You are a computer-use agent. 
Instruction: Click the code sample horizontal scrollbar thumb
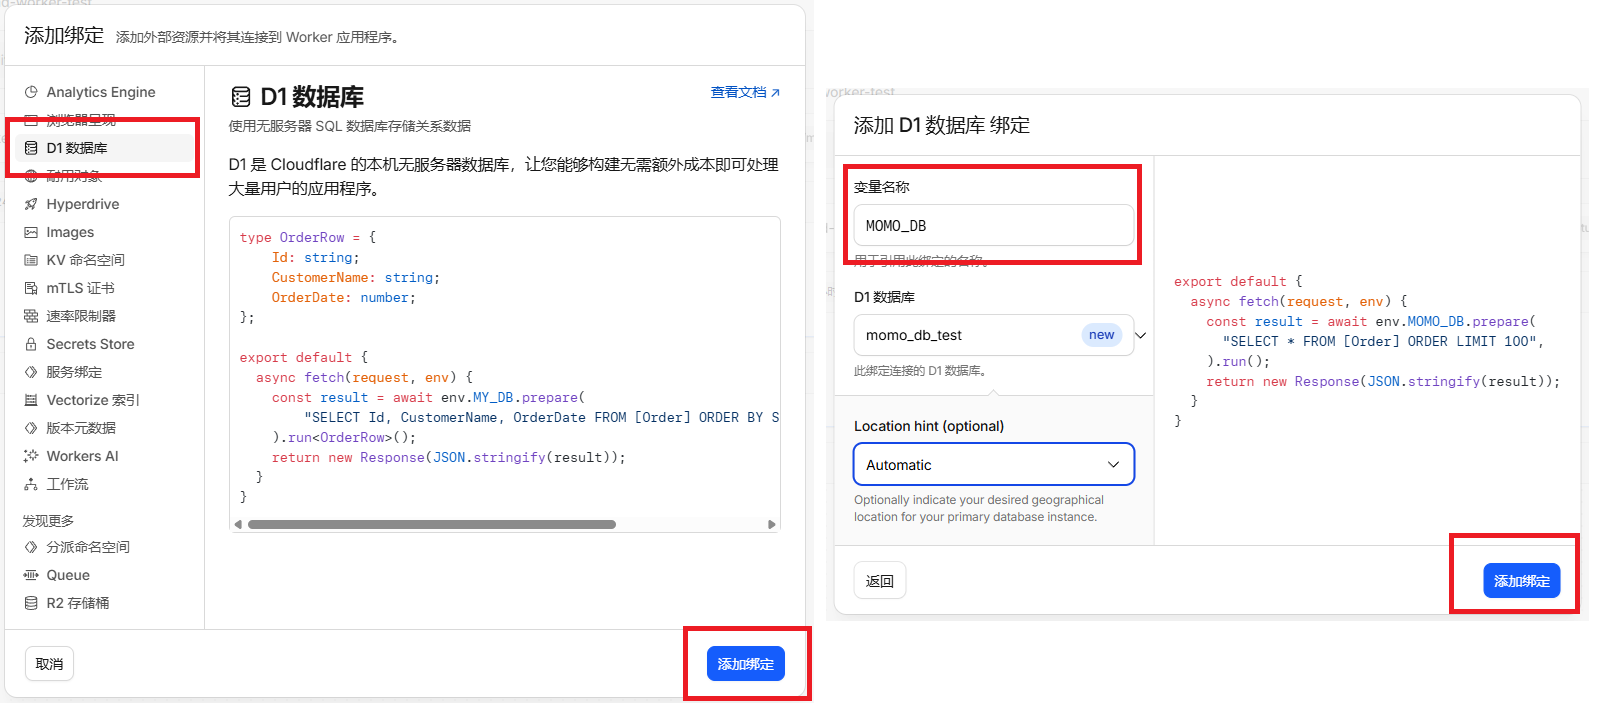(x=432, y=524)
